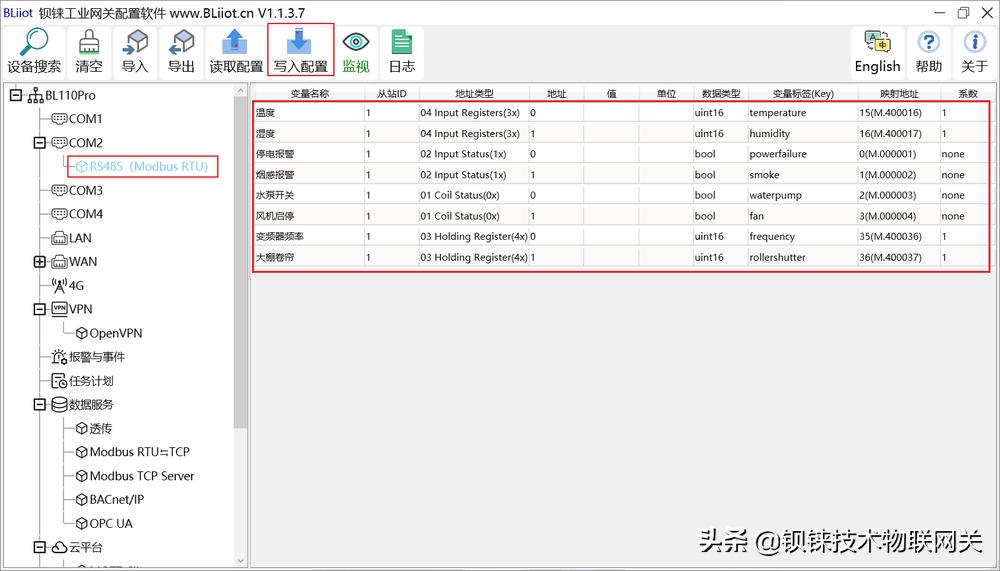The width and height of the screenshot is (1000, 571).
Task: Toggle the 监视 monitor eye icon
Action: (355, 43)
